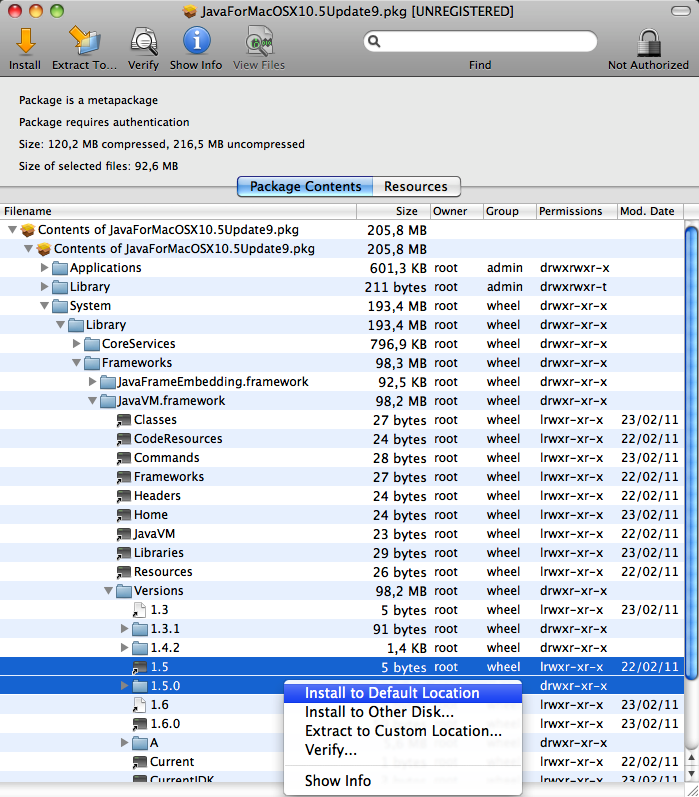The image size is (699, 797).
Task: Collapse the JavaVM.framework folder
Action: click(x=93, y=401)
